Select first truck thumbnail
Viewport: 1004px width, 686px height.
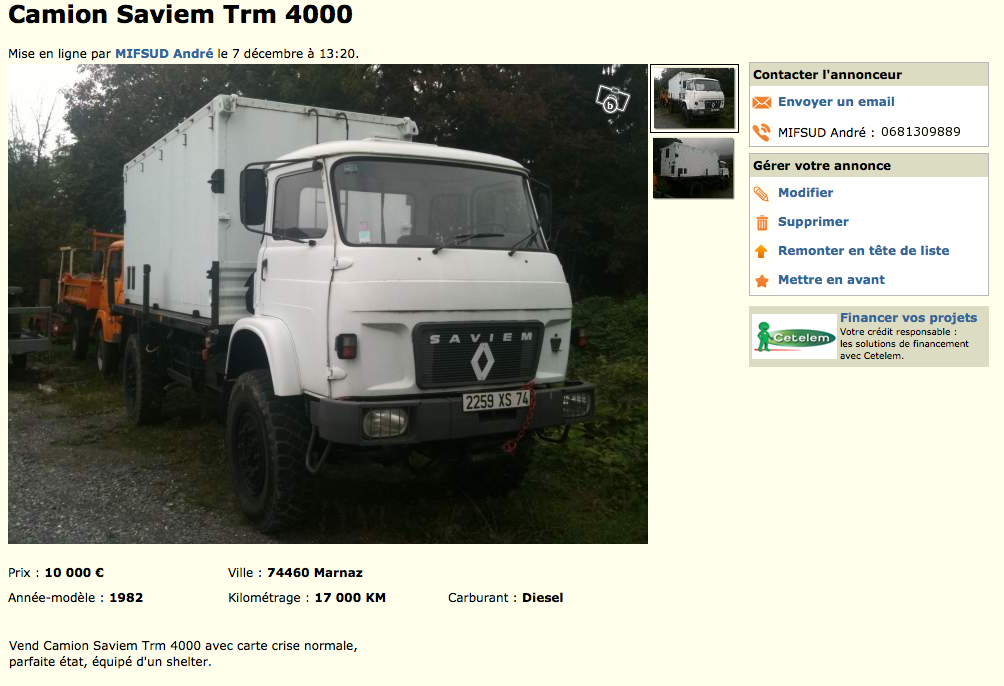695,99
